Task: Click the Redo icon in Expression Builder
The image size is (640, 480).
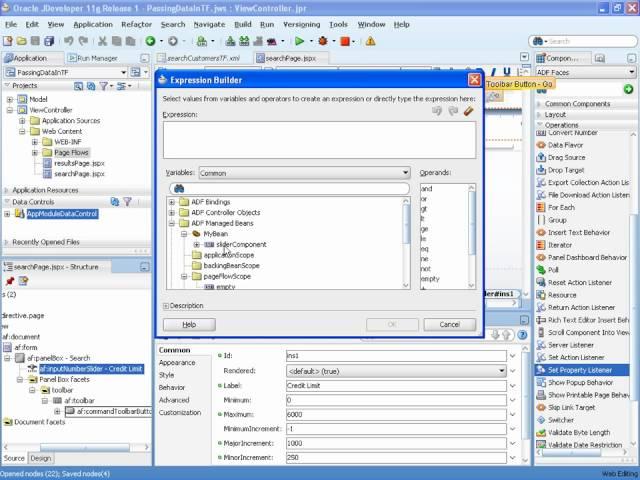Action: click(x=453, y=111)
